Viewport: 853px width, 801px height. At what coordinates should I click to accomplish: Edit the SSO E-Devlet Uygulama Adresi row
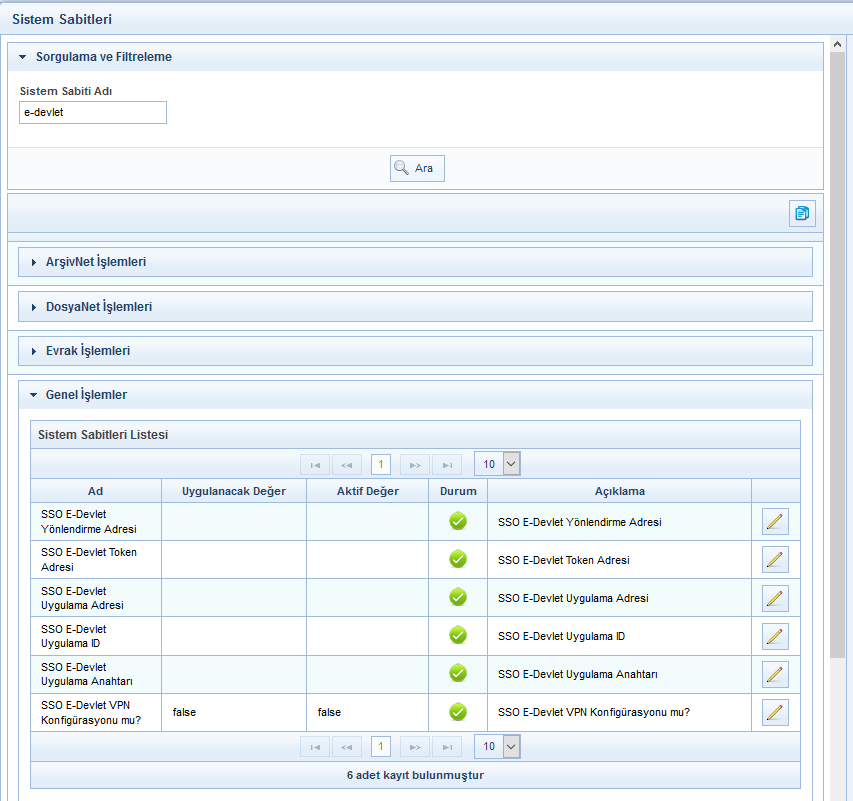[x=775, y=598]
